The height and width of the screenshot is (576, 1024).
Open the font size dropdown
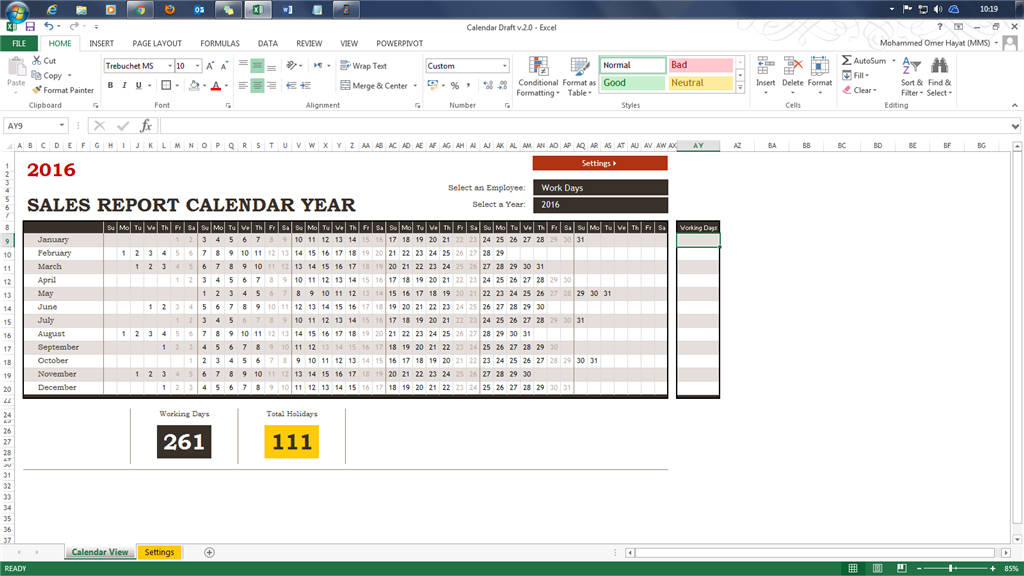point(197,66)
